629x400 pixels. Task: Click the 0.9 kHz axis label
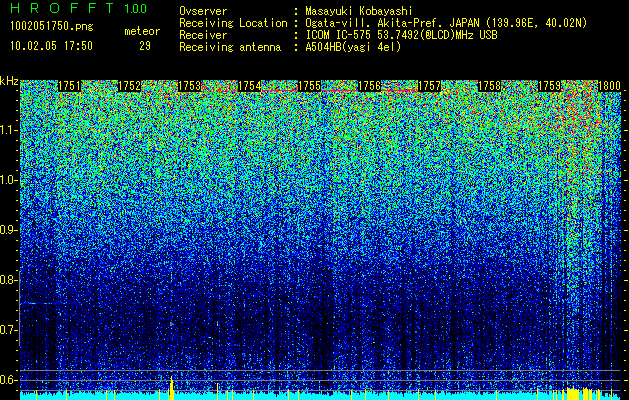[x=8, y=230]
